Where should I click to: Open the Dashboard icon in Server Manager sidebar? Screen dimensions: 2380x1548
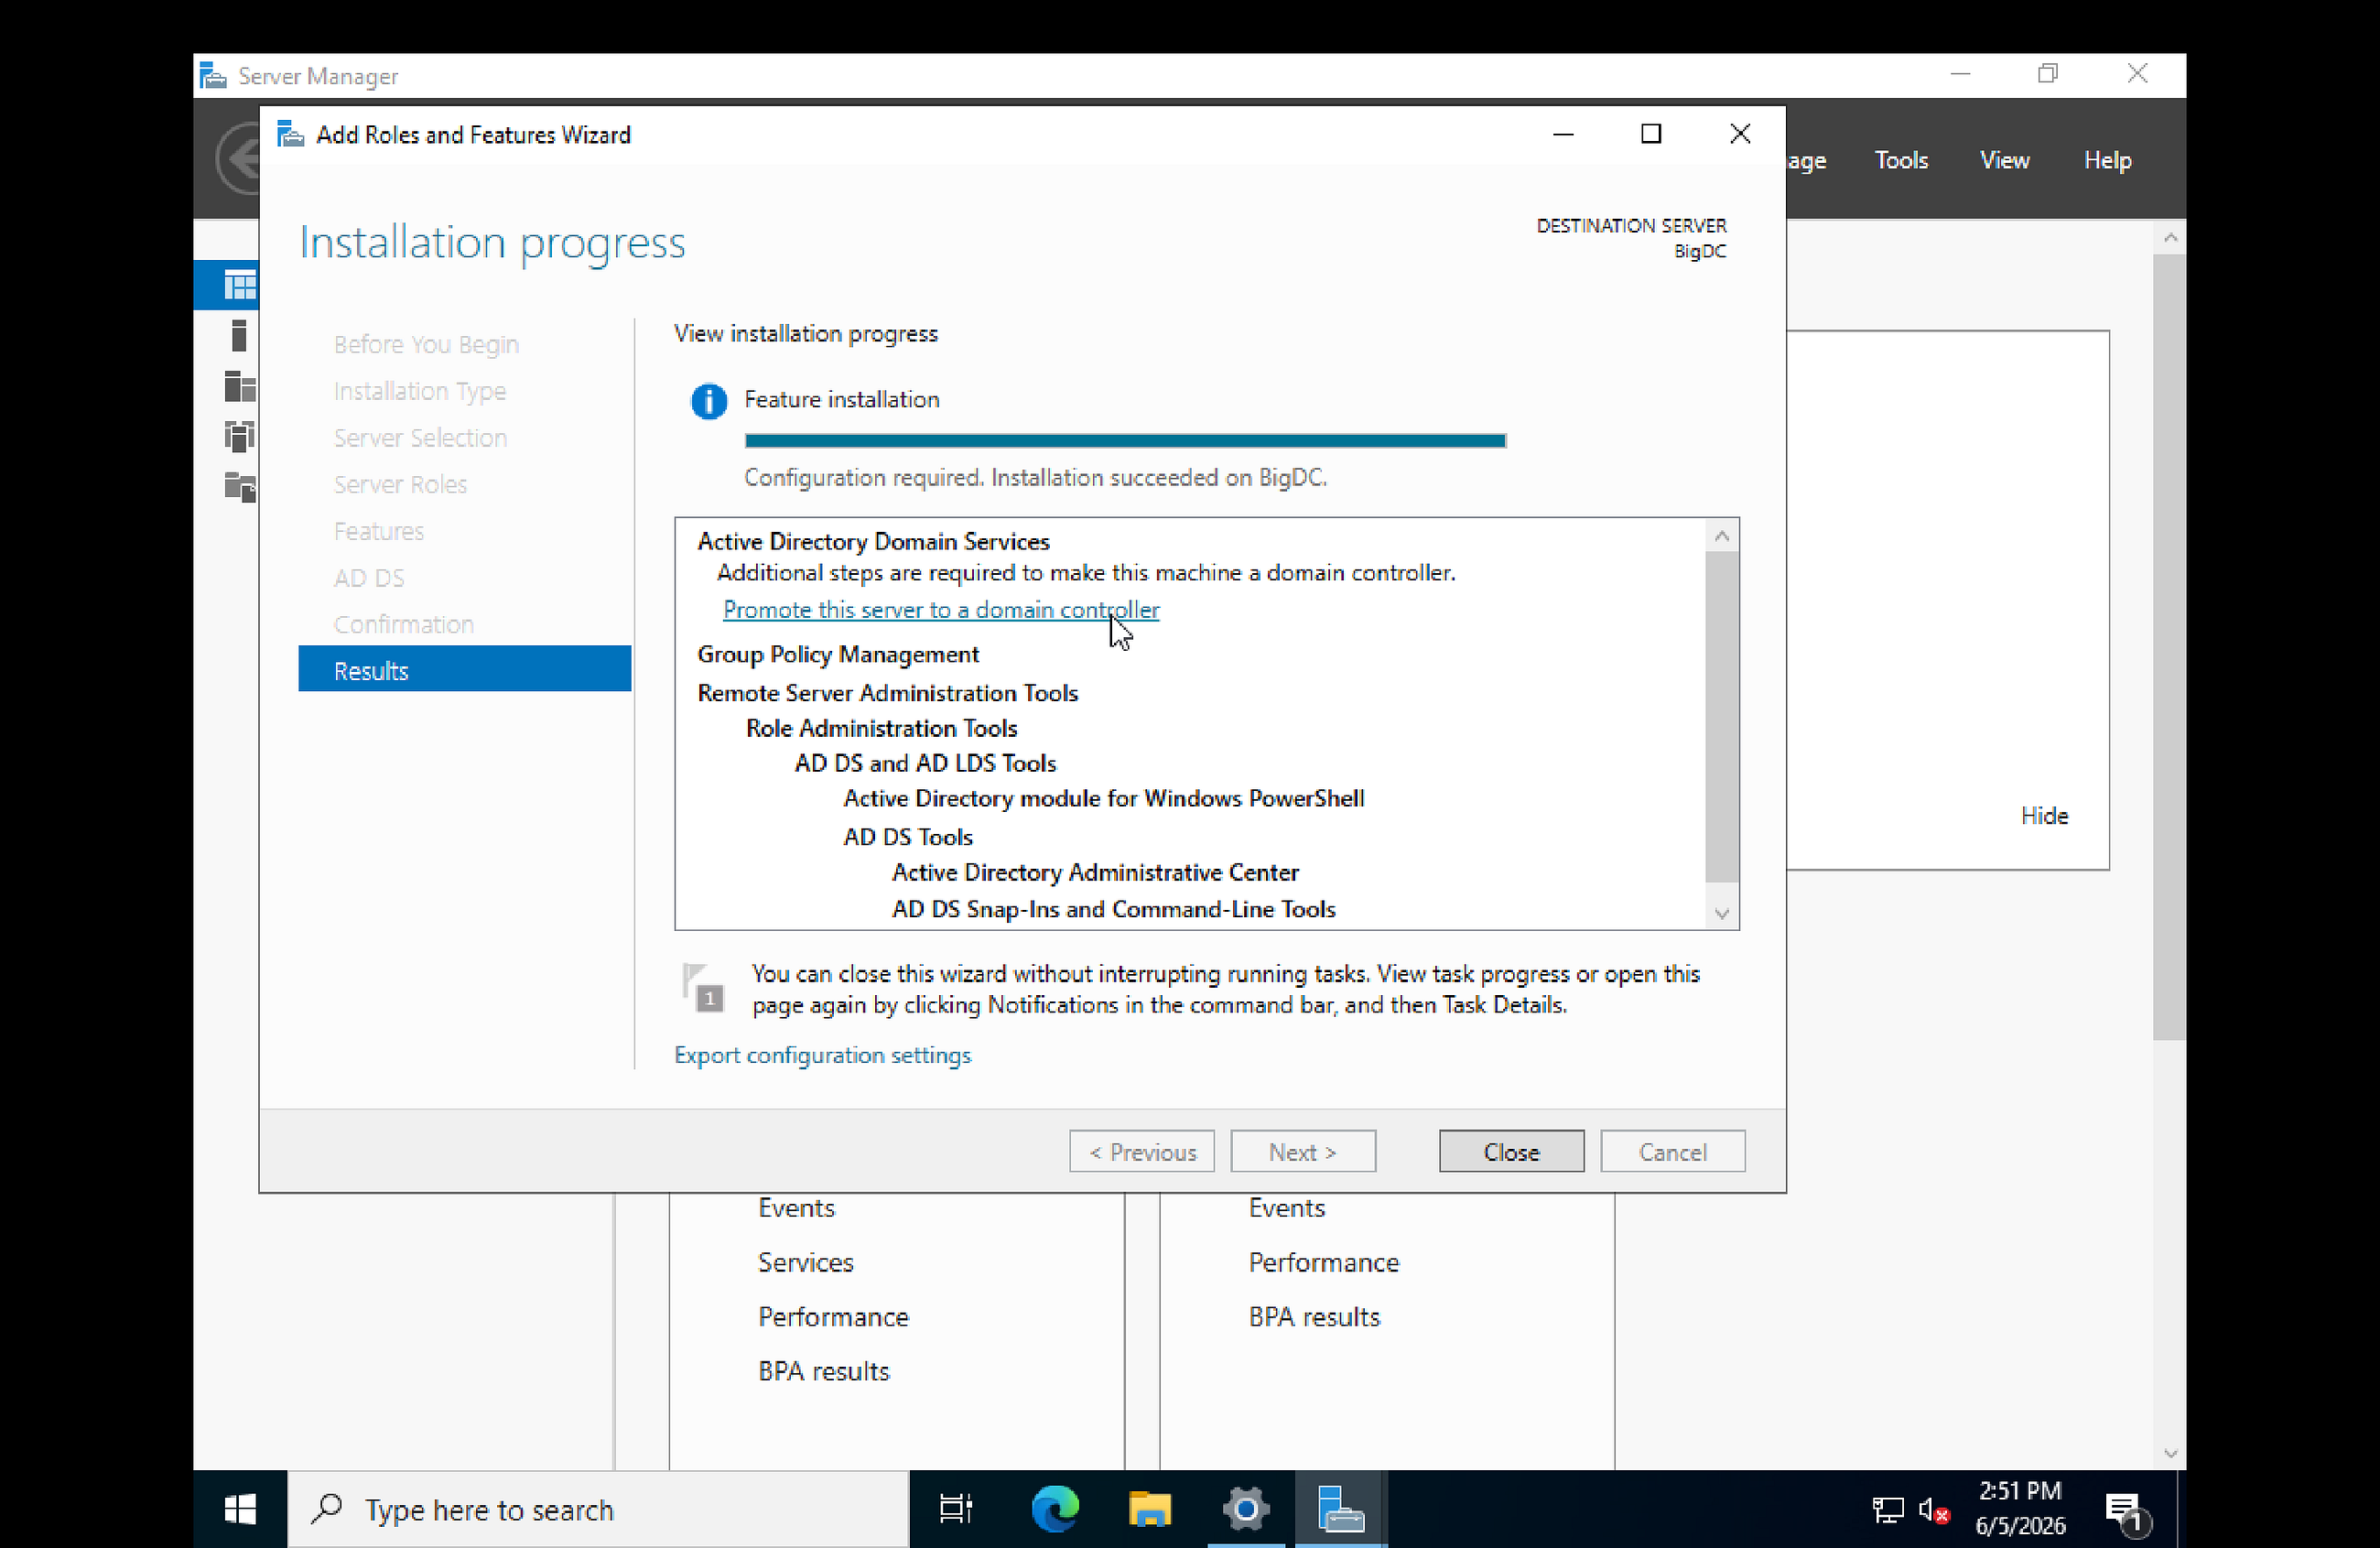coord(240,285)
